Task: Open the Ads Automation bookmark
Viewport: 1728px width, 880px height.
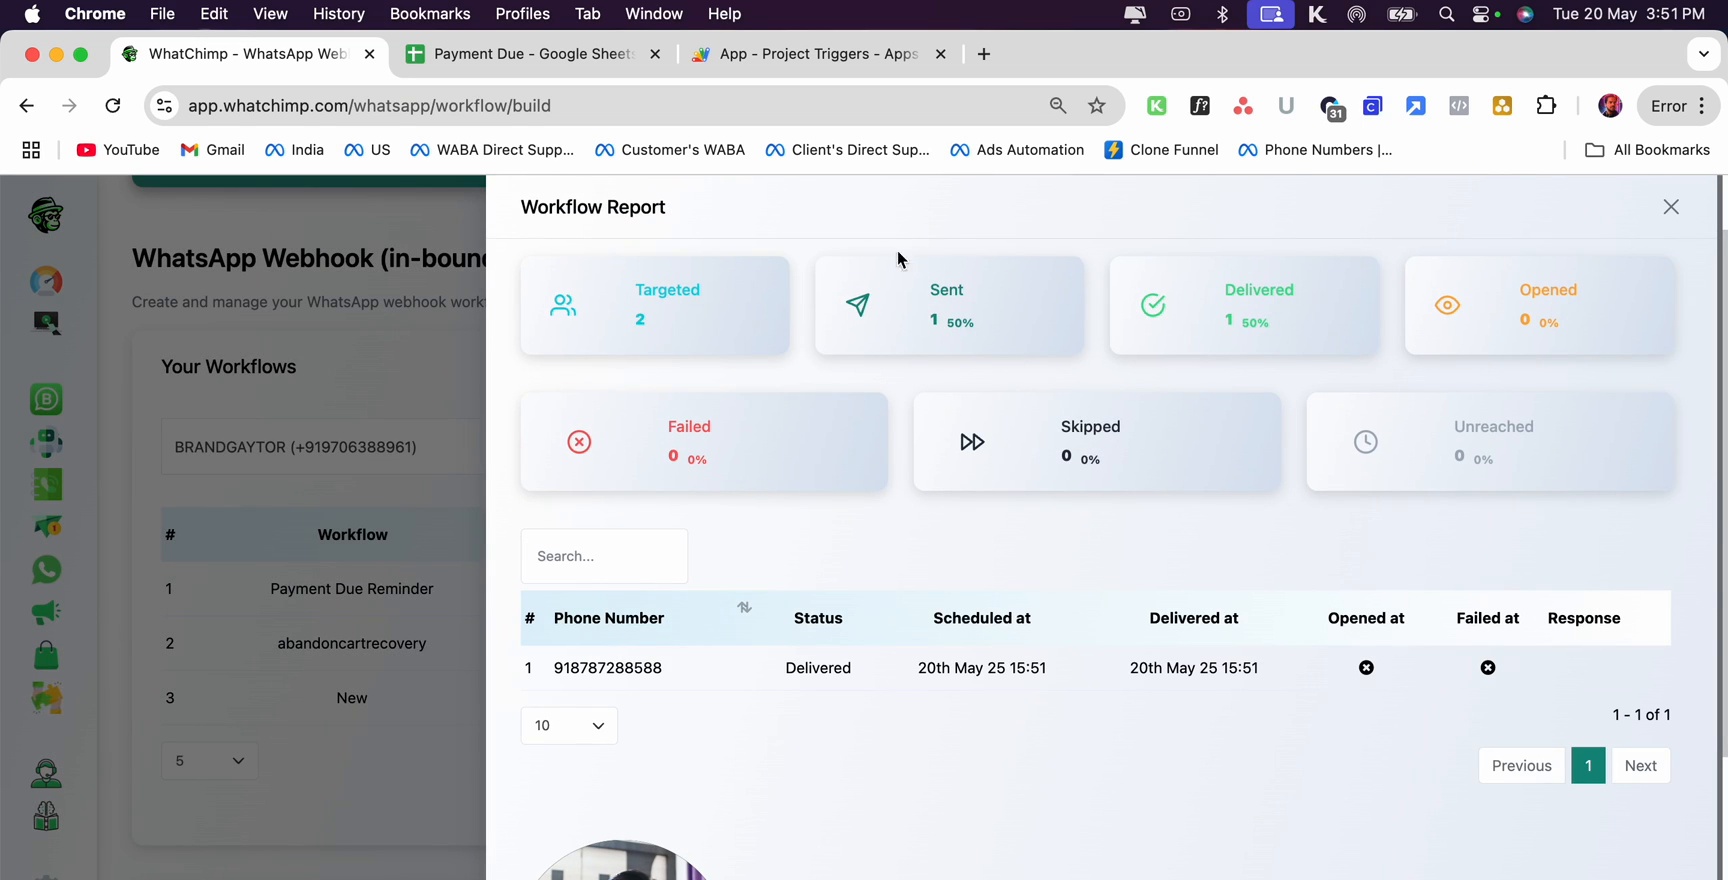Action: tap(1017, 150)
